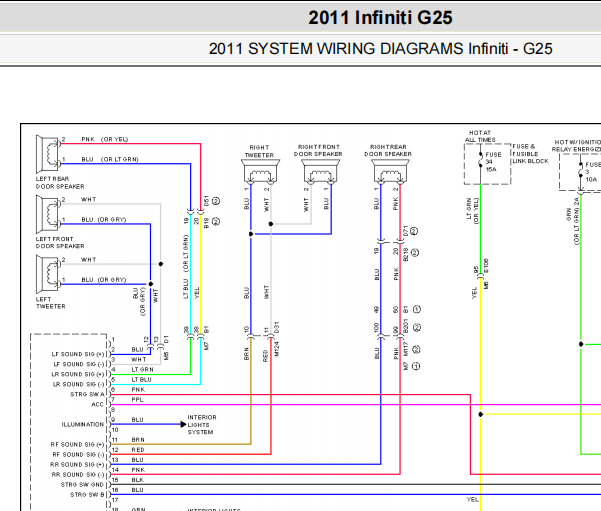The height and width of the screenshot is (511, 601).
Task: Click the 2011 SYSTEM WIRING DIAGRAMS heading
Action: pyautogui.click(x=380, y=49)
